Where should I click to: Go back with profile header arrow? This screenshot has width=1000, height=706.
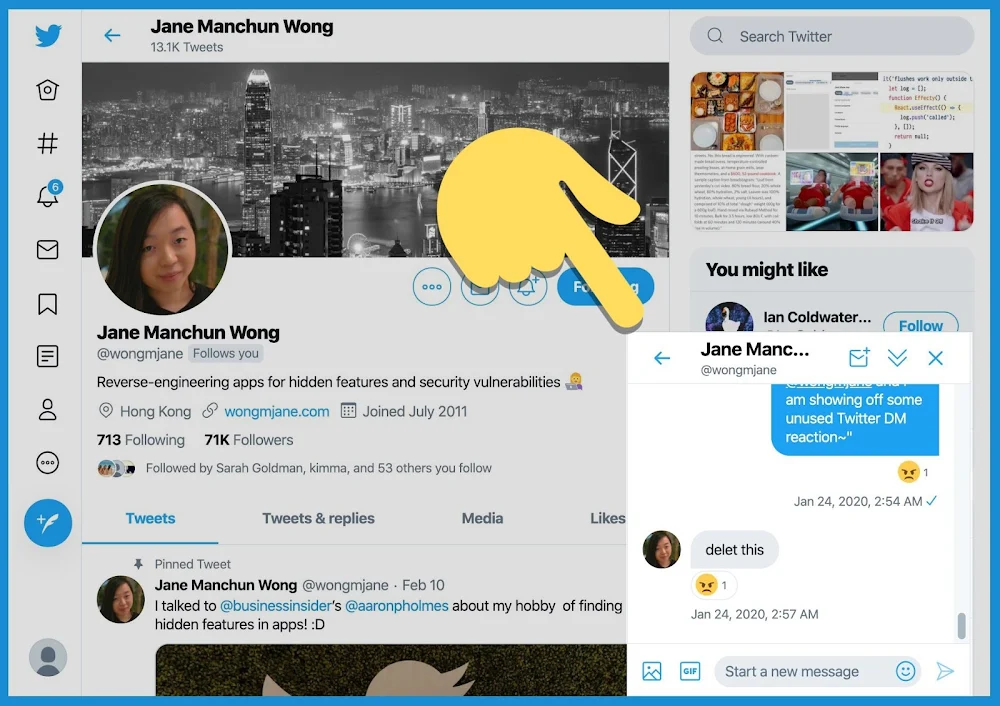(112, 35)
